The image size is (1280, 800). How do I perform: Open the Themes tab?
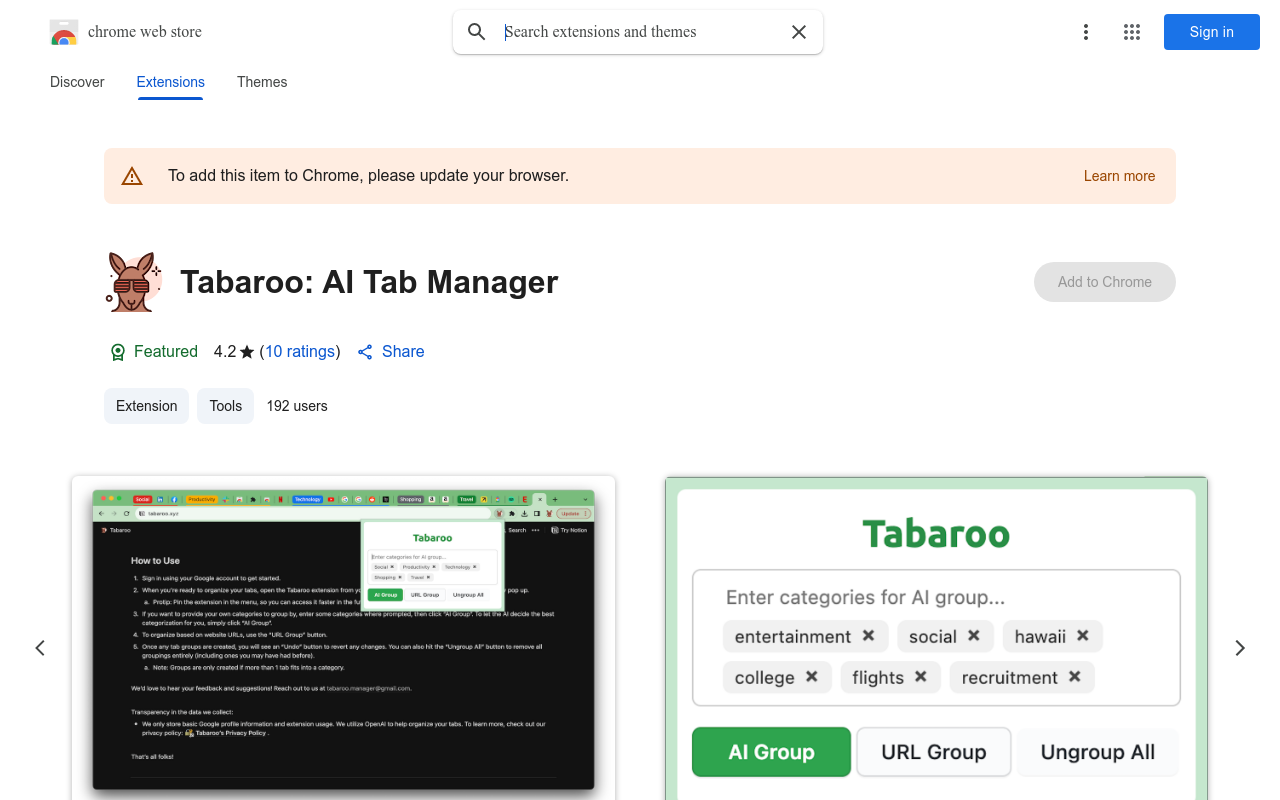pyautogui.click(x=262, y=82)
